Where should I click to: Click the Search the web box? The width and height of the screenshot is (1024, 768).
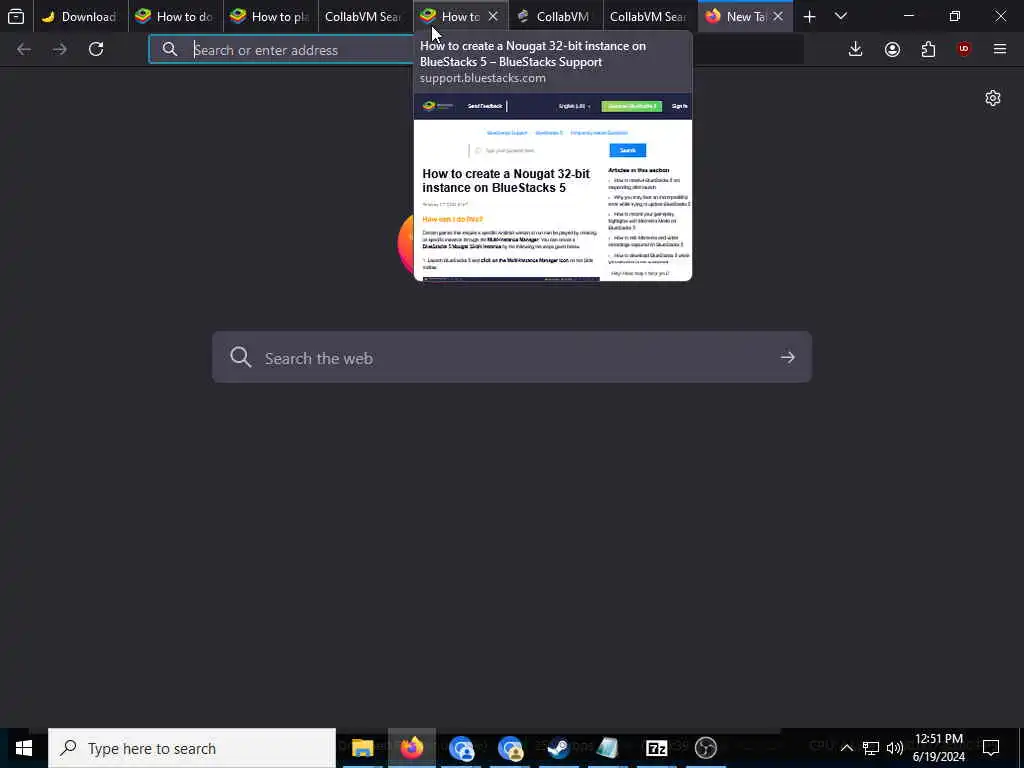point(511,357)
